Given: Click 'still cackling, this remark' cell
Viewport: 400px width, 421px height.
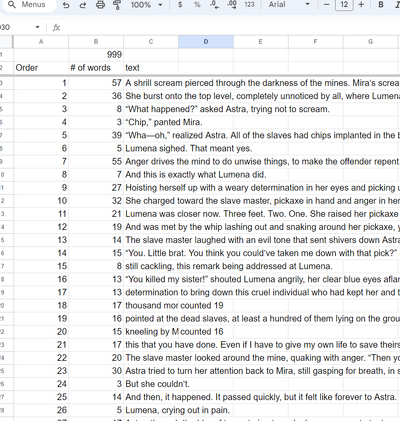Looking at the screenshot, I should pos(229,266).
